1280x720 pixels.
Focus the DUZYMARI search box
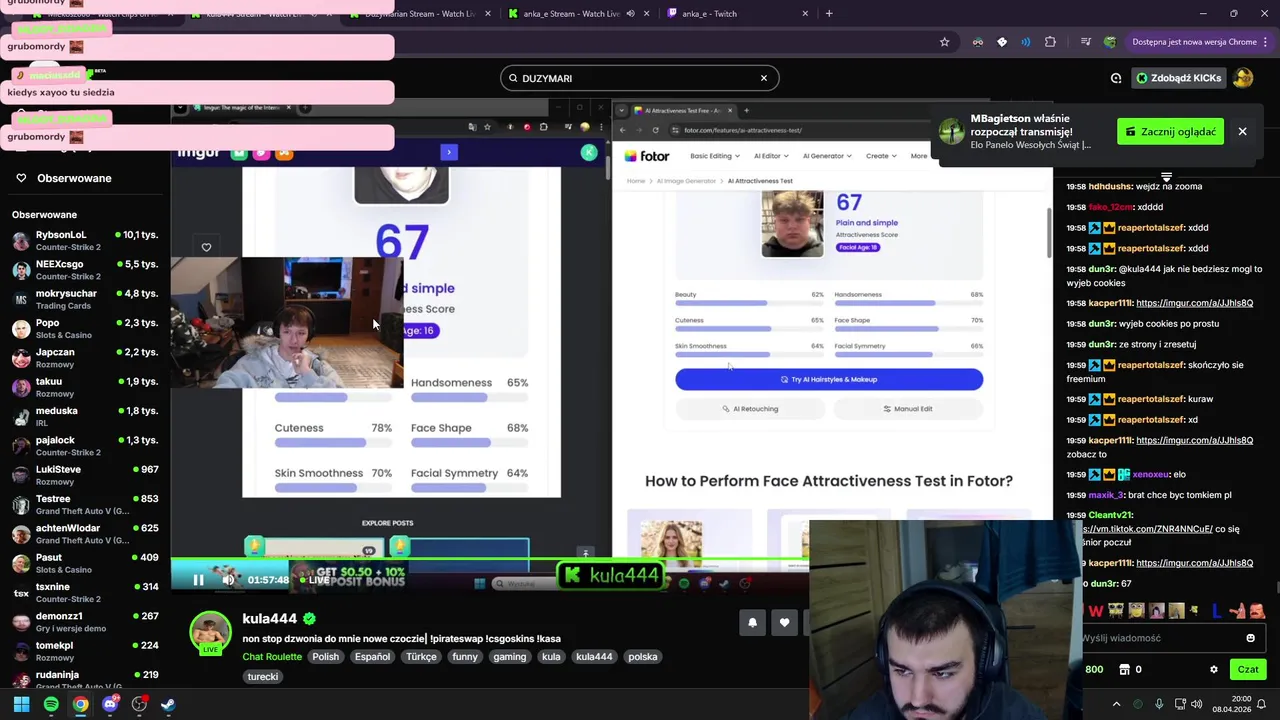pos(640,78)
